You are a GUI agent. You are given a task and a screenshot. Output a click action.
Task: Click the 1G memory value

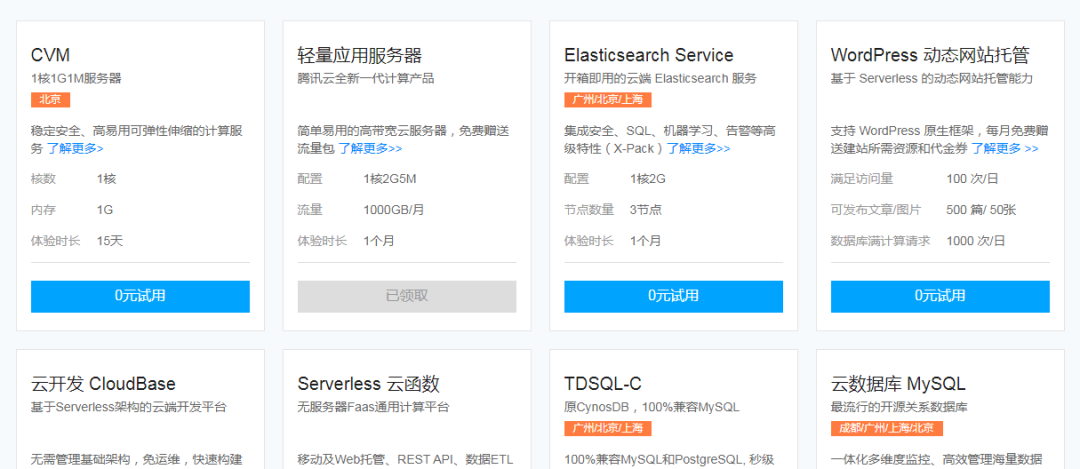(105, 210)
